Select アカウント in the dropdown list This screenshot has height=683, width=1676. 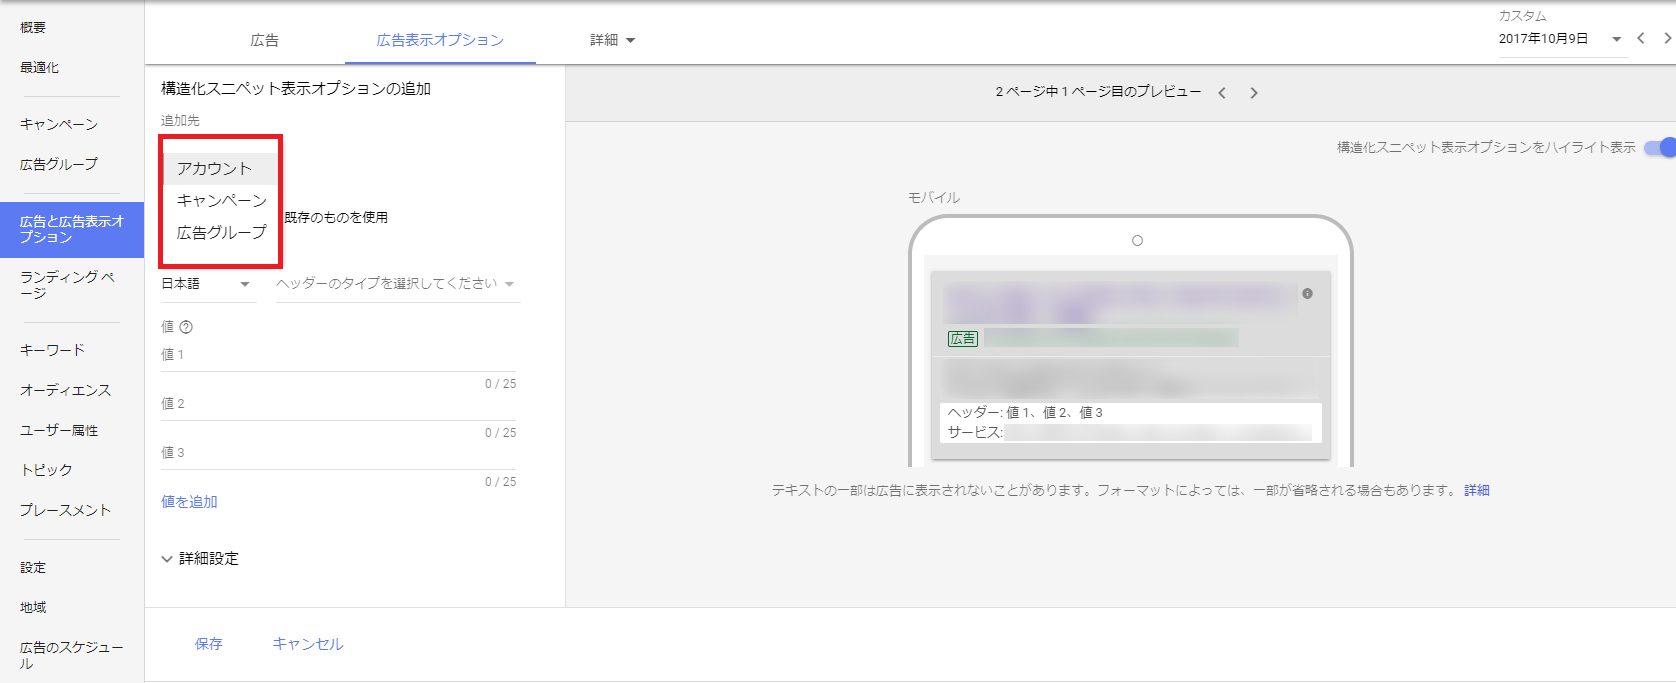pyautogui.click(x=220, y=168)
